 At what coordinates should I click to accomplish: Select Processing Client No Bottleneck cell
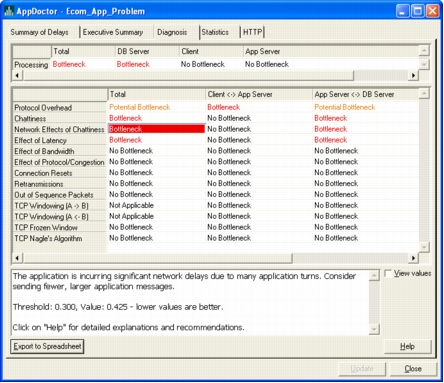pos(211,64)
